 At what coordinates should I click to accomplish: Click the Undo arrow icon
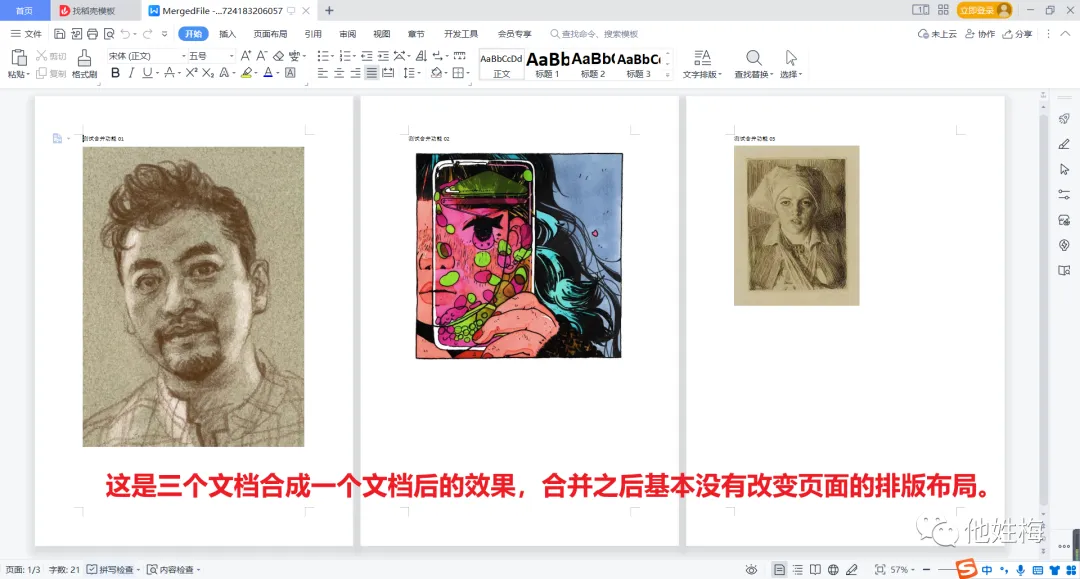click(125, 34)
